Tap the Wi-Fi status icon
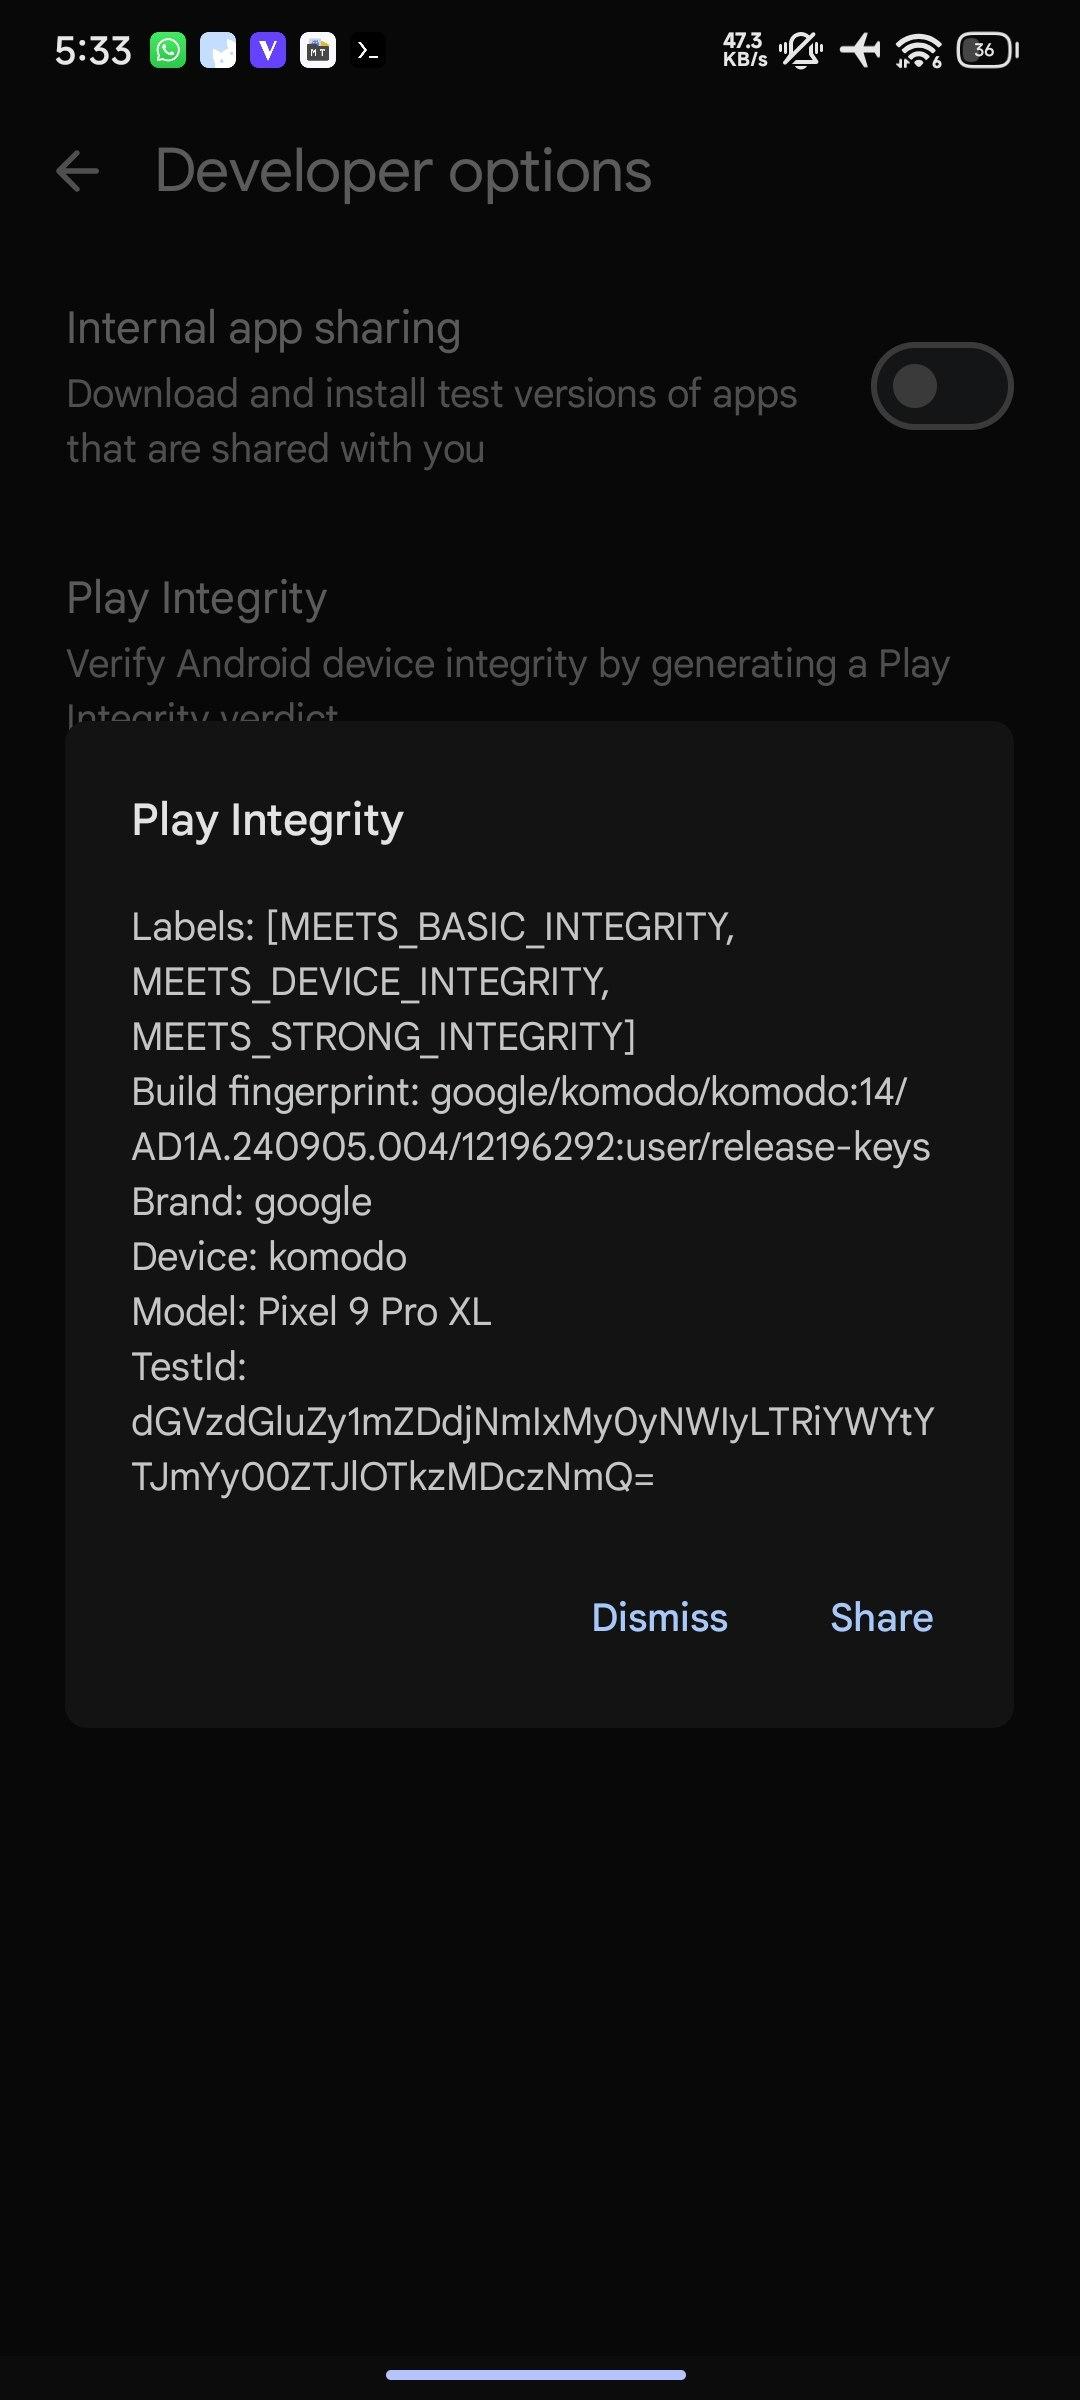This screenshot has height=2400, width=1080. click(x=918, y=50)
